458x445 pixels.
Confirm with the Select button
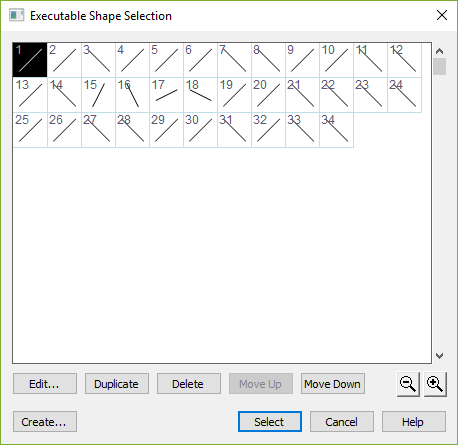270,422
